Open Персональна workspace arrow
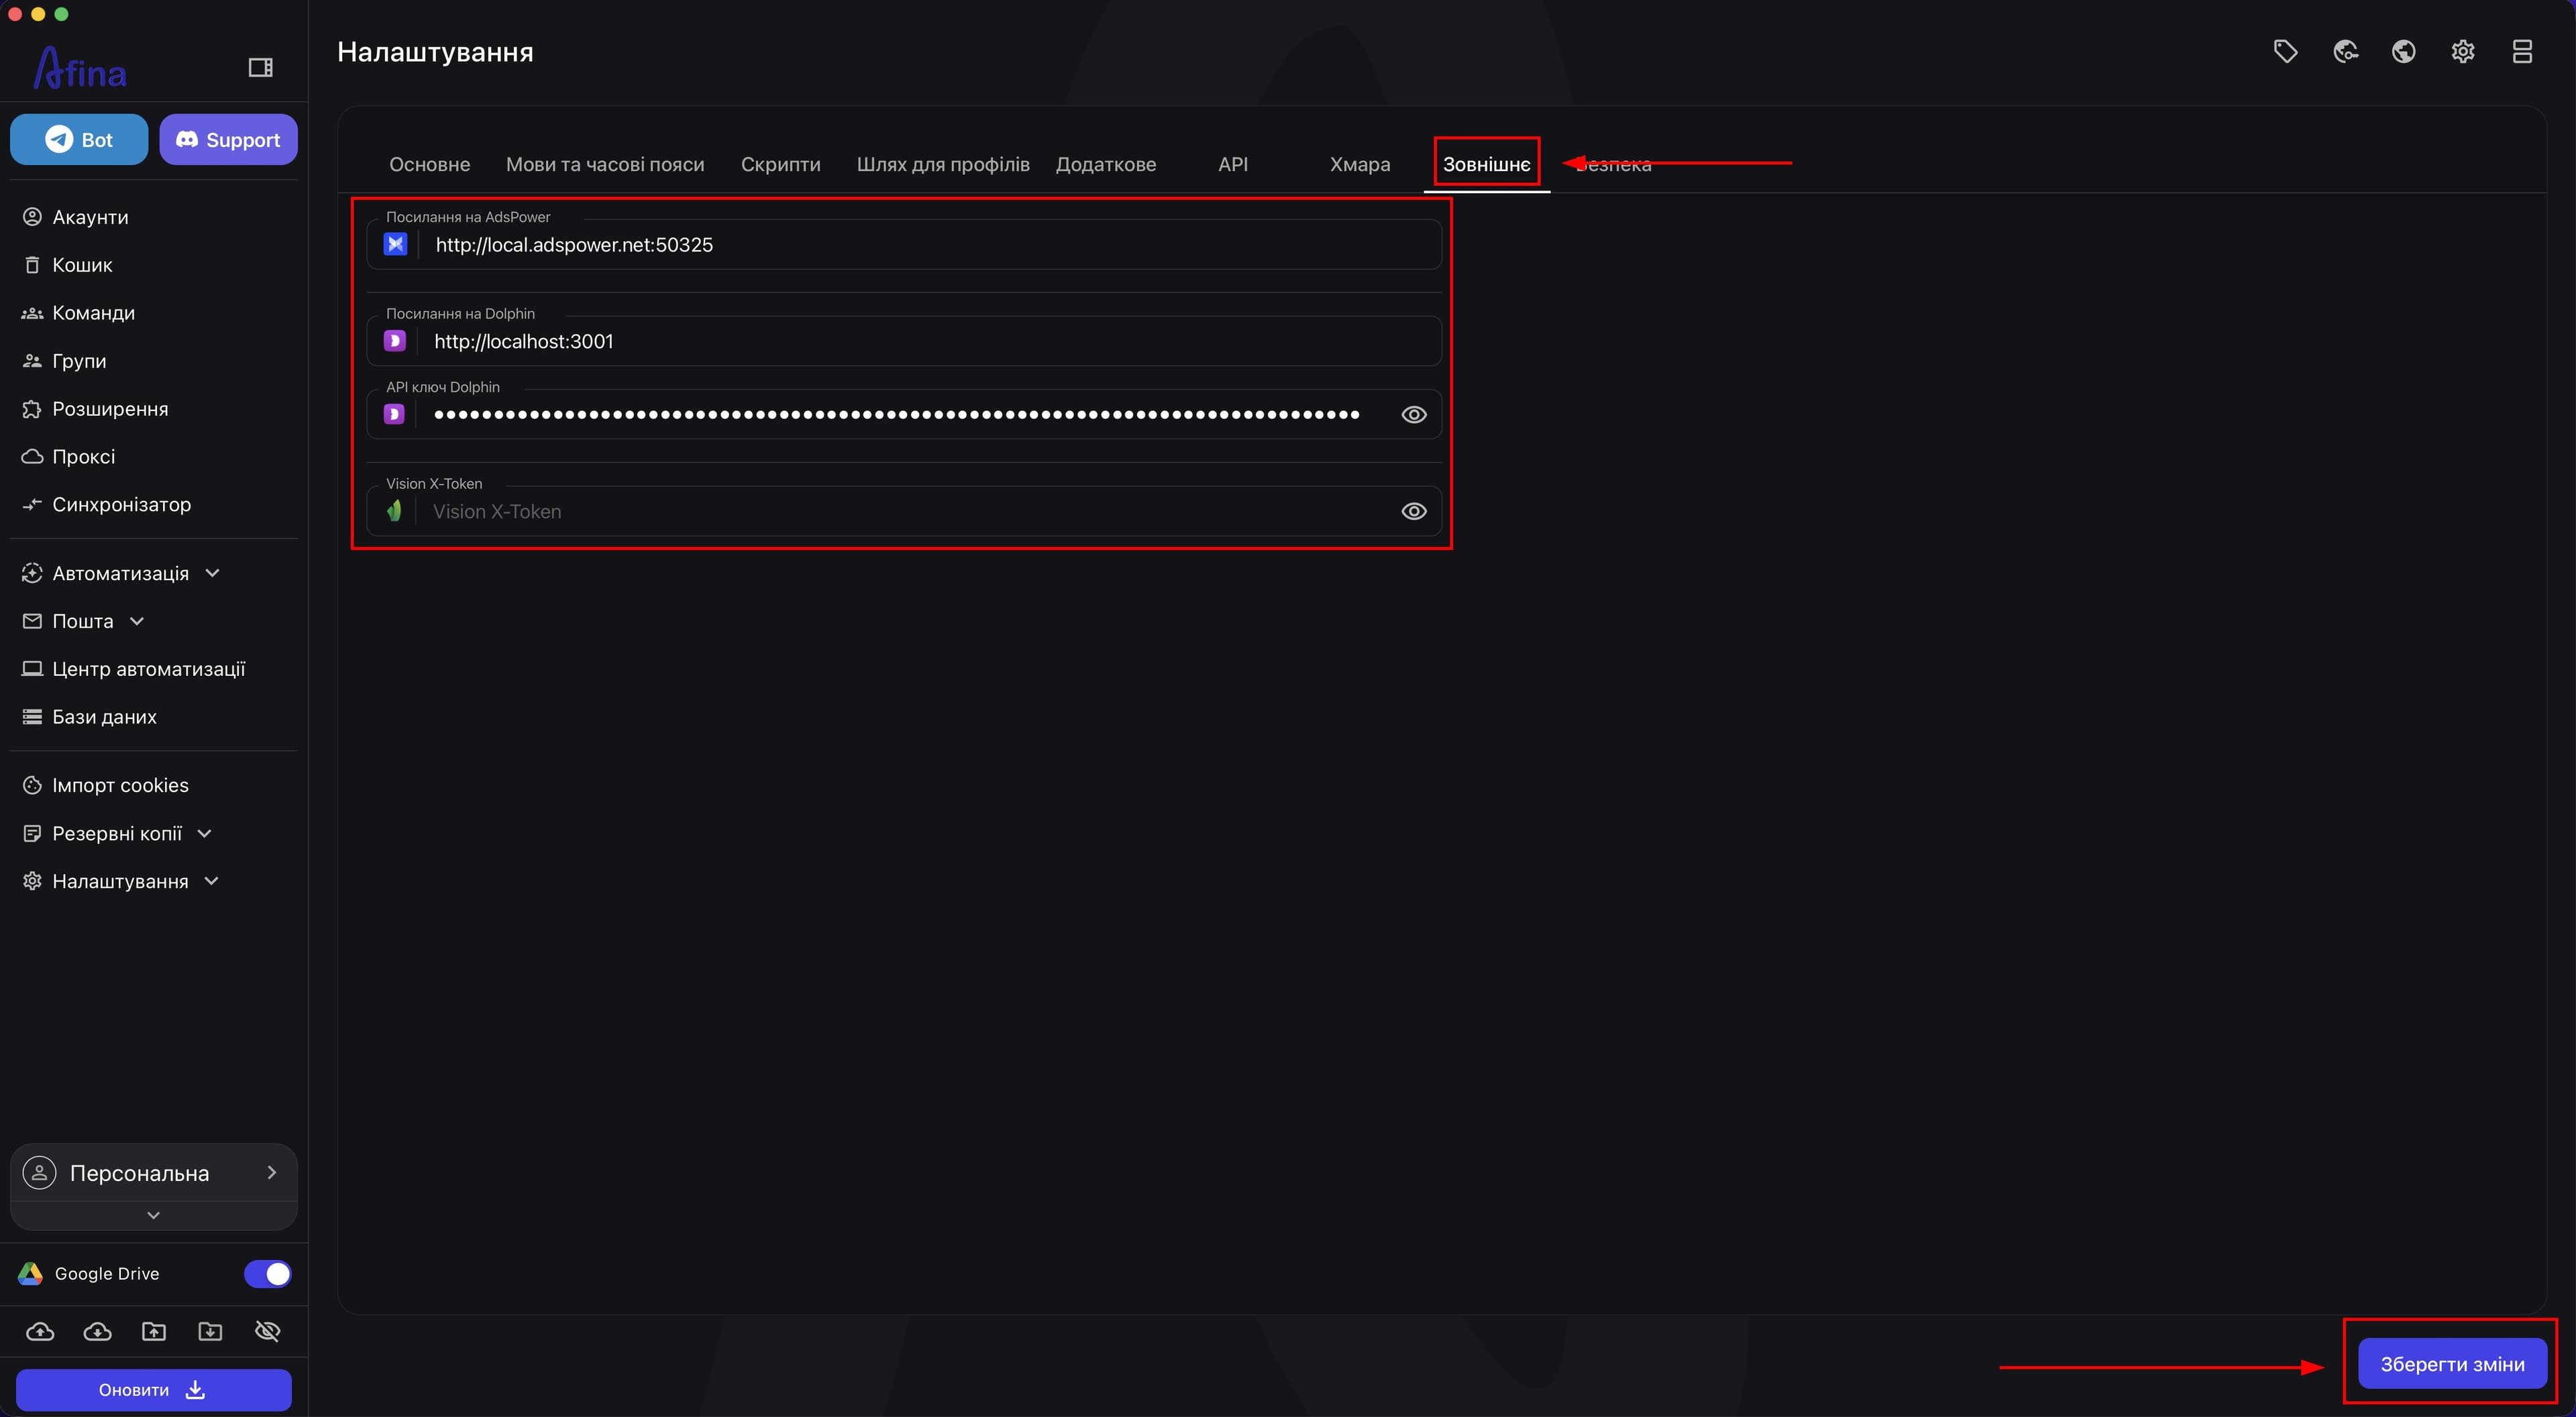 [271, 1172]
